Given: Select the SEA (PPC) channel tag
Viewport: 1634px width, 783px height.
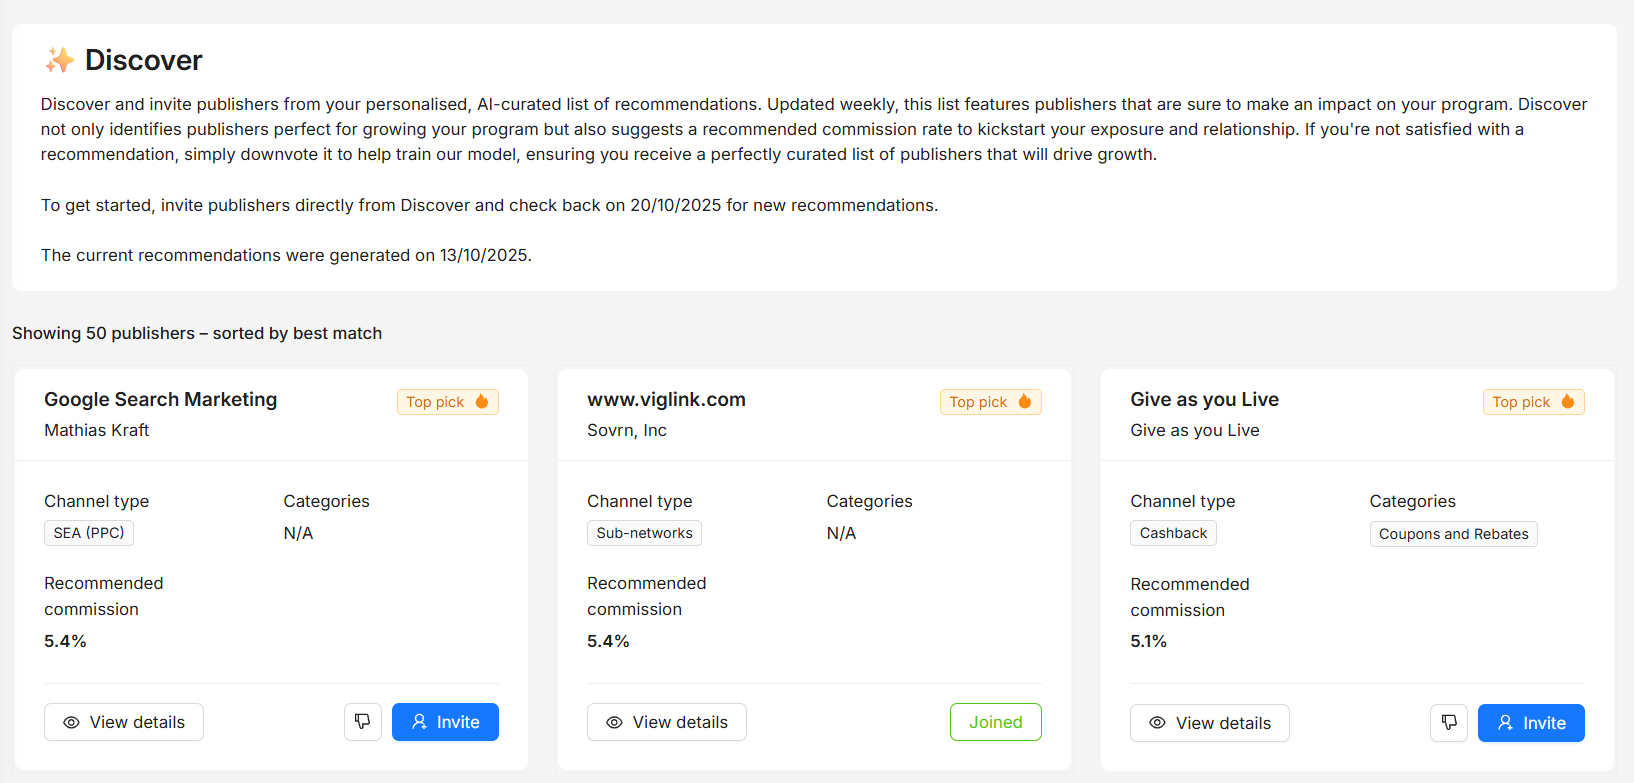Looking at the screenshot, I should click(x=89, y=533).
